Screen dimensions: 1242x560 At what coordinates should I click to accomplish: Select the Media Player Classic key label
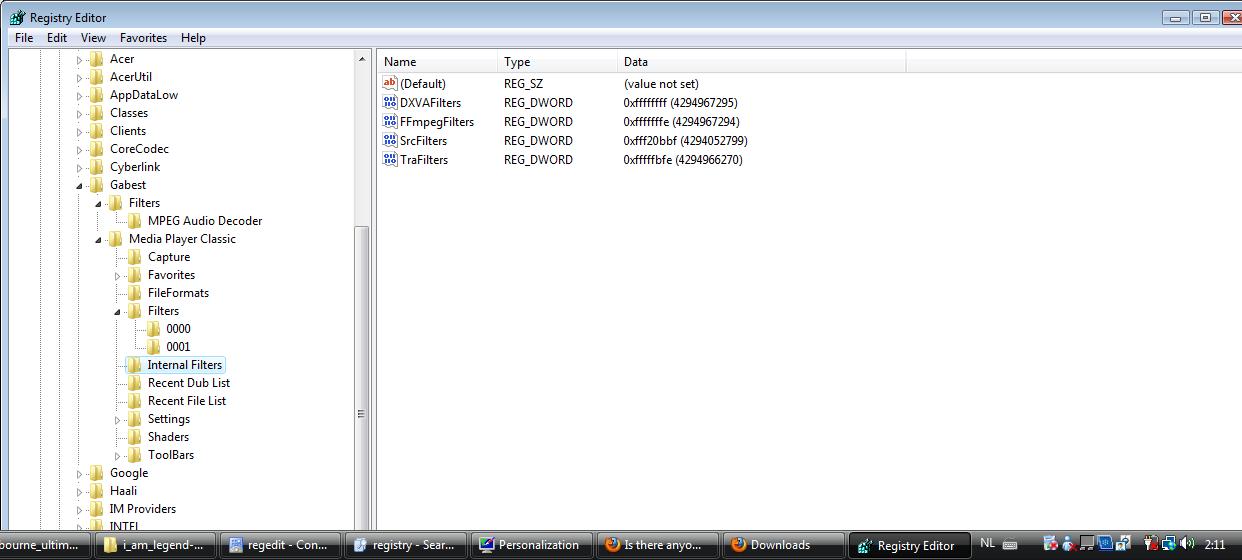pyautogui.click(x=182, y=239)
